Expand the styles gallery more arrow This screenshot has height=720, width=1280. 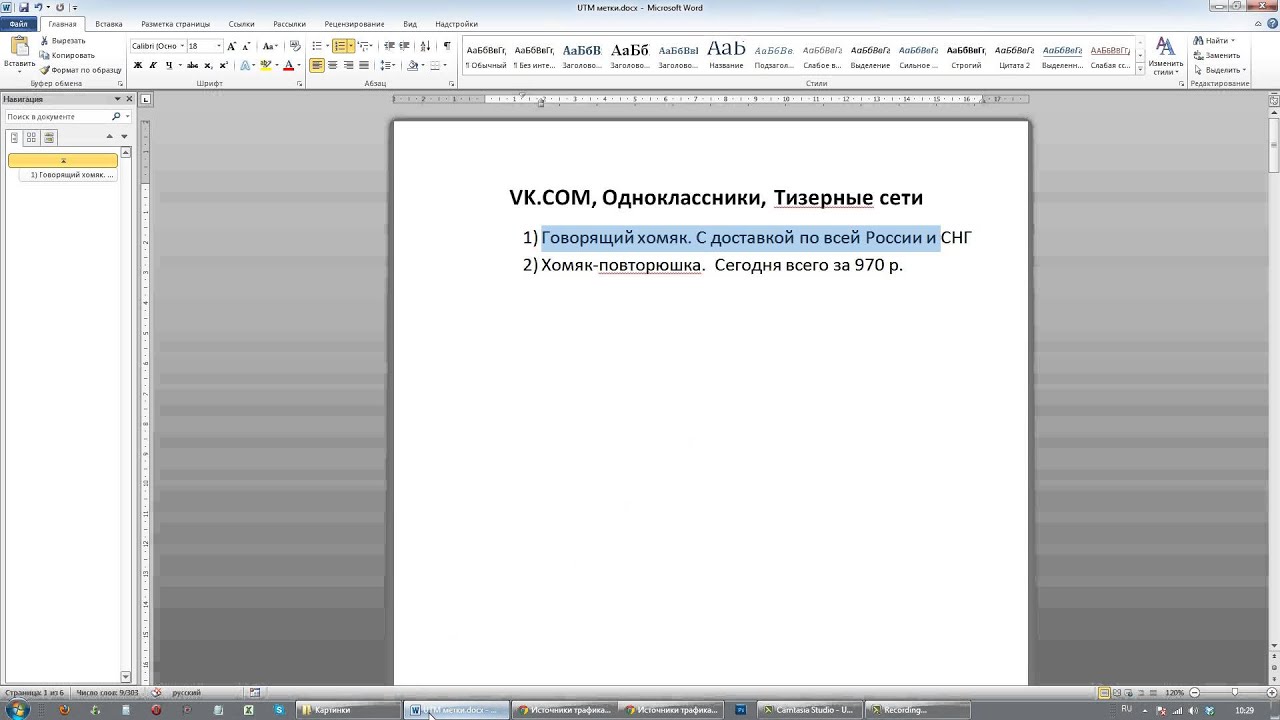pos(1138,68)
